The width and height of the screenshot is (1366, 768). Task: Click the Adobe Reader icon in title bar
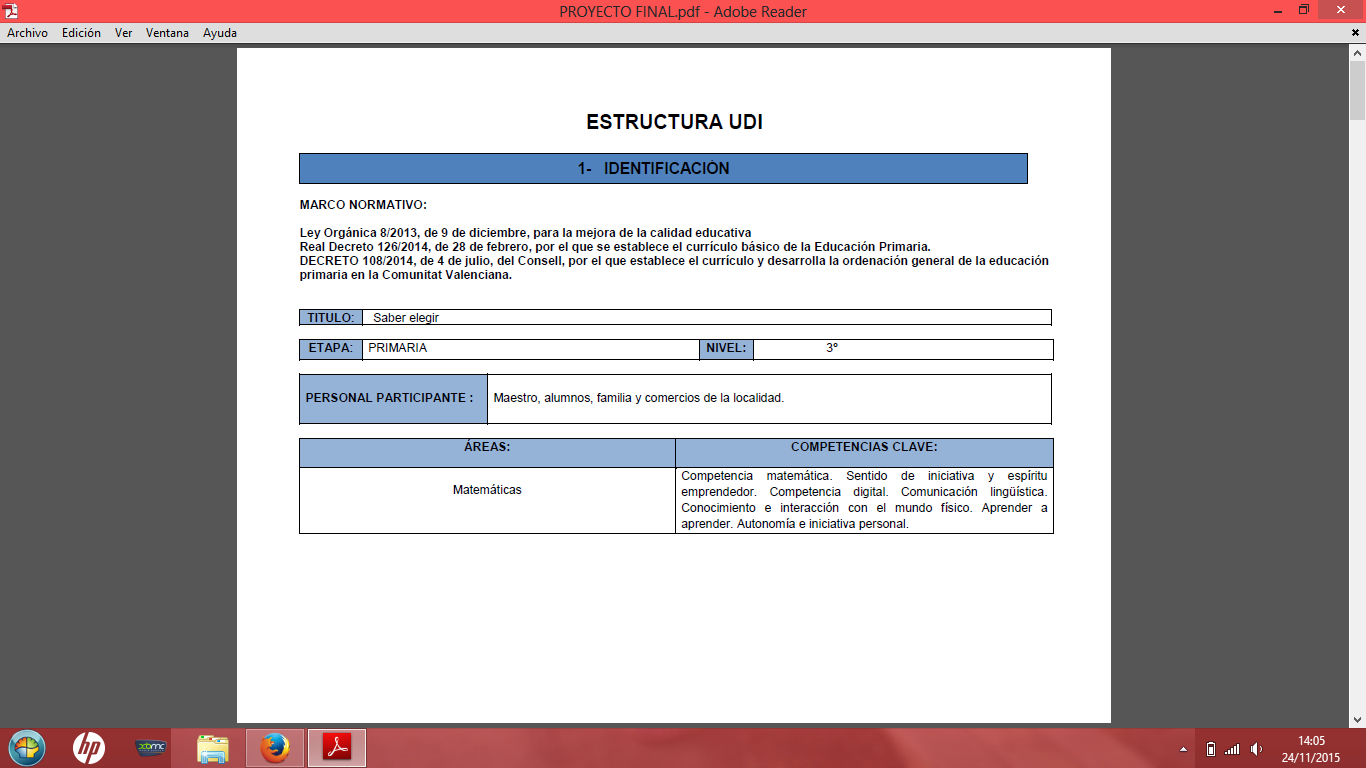(x=10, y=11)
